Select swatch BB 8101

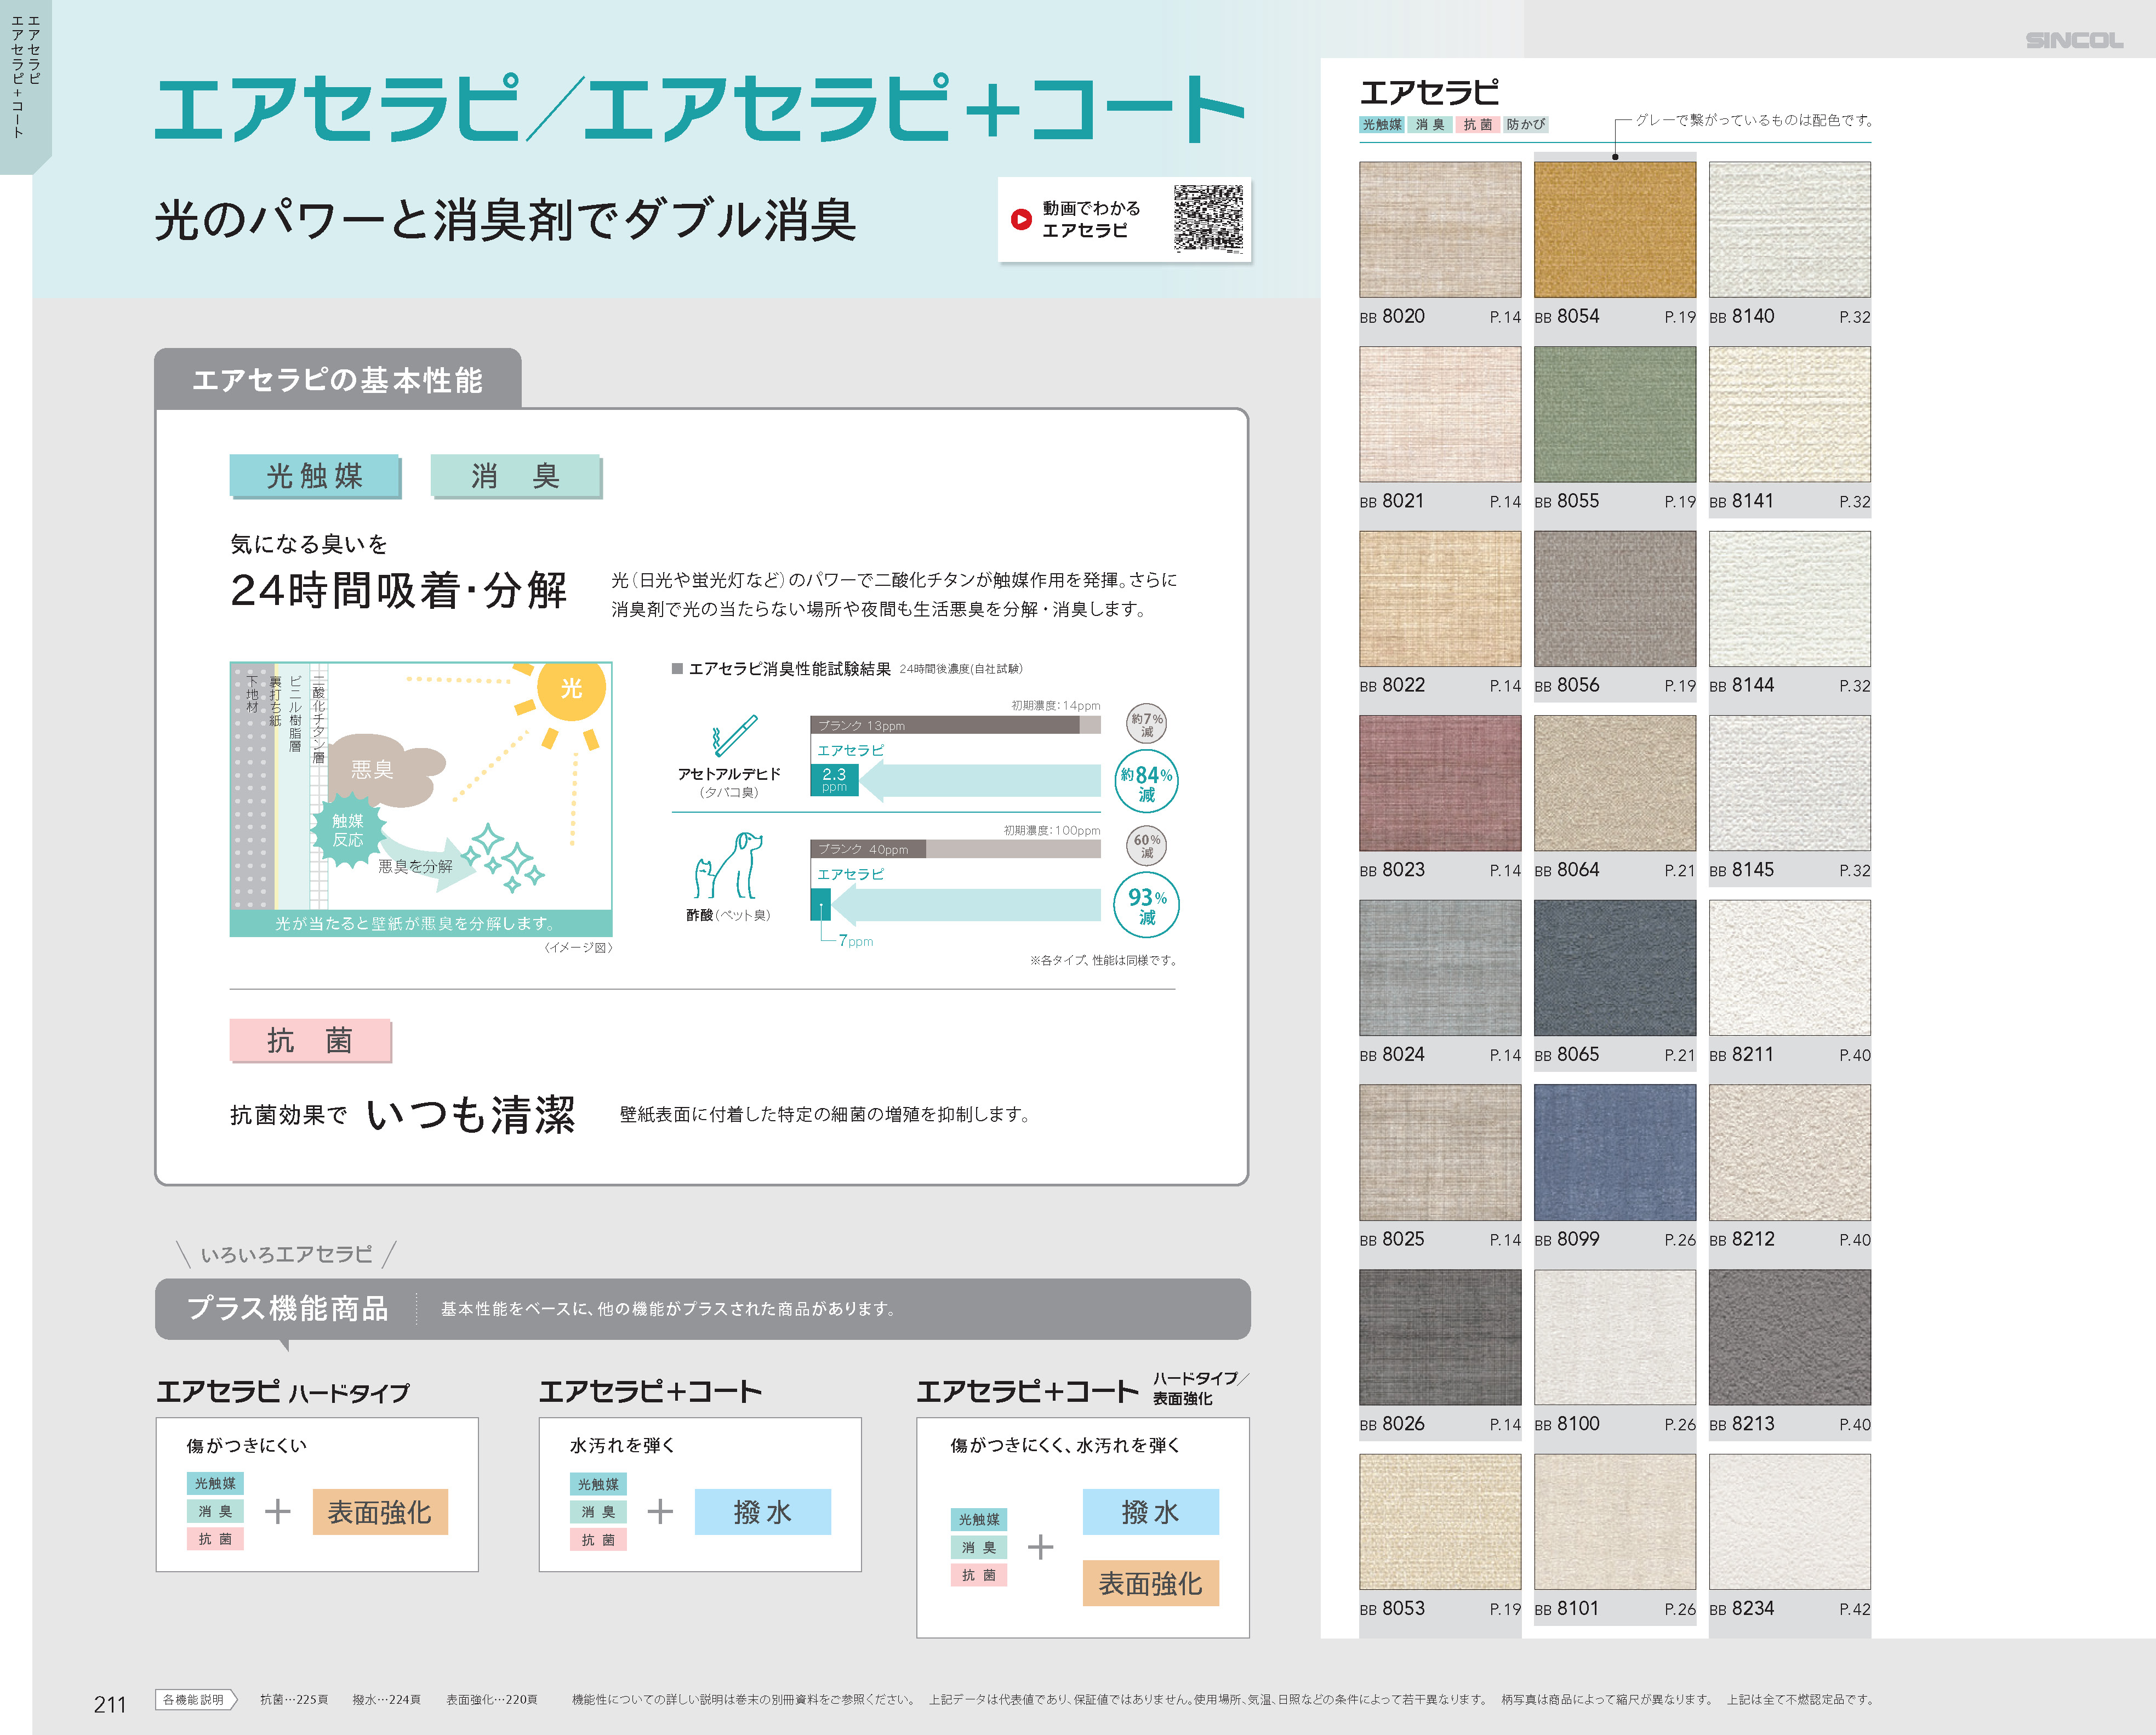pos(1614,1521)
